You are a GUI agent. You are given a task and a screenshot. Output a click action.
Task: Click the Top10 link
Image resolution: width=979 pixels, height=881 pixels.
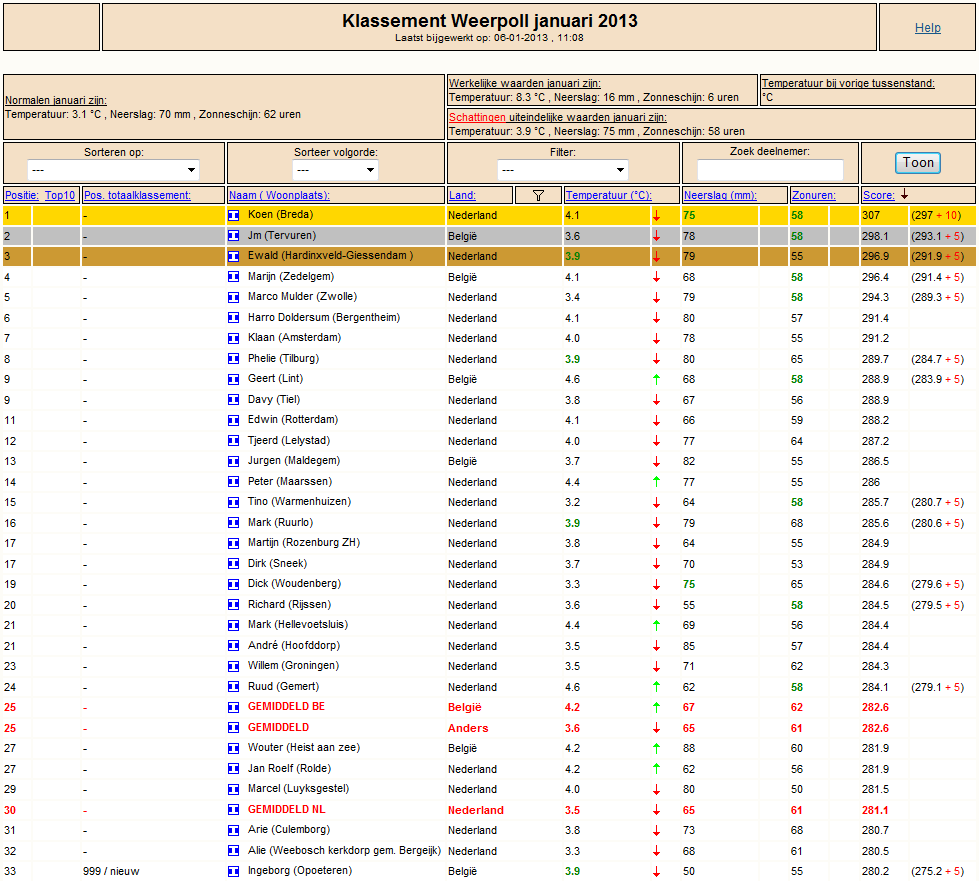point(60,195)
